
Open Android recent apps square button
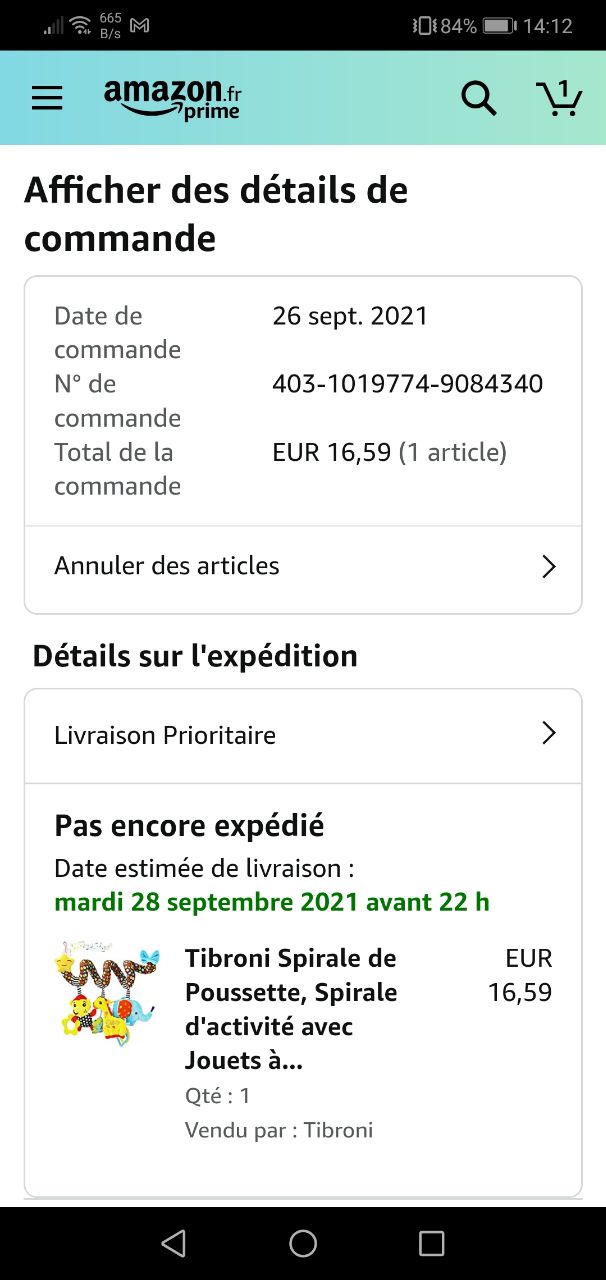431,1243
